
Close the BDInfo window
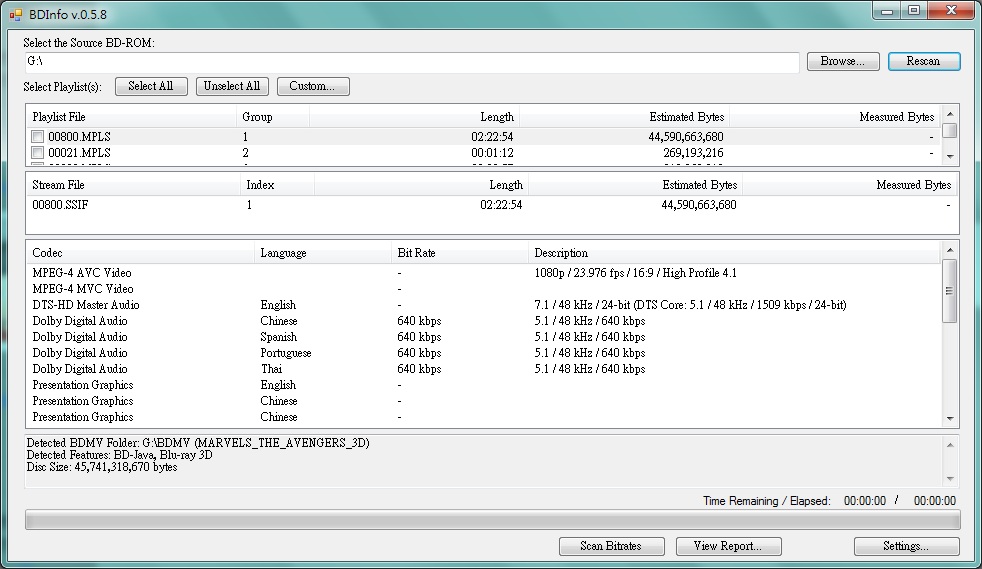[x=951, y=11]
